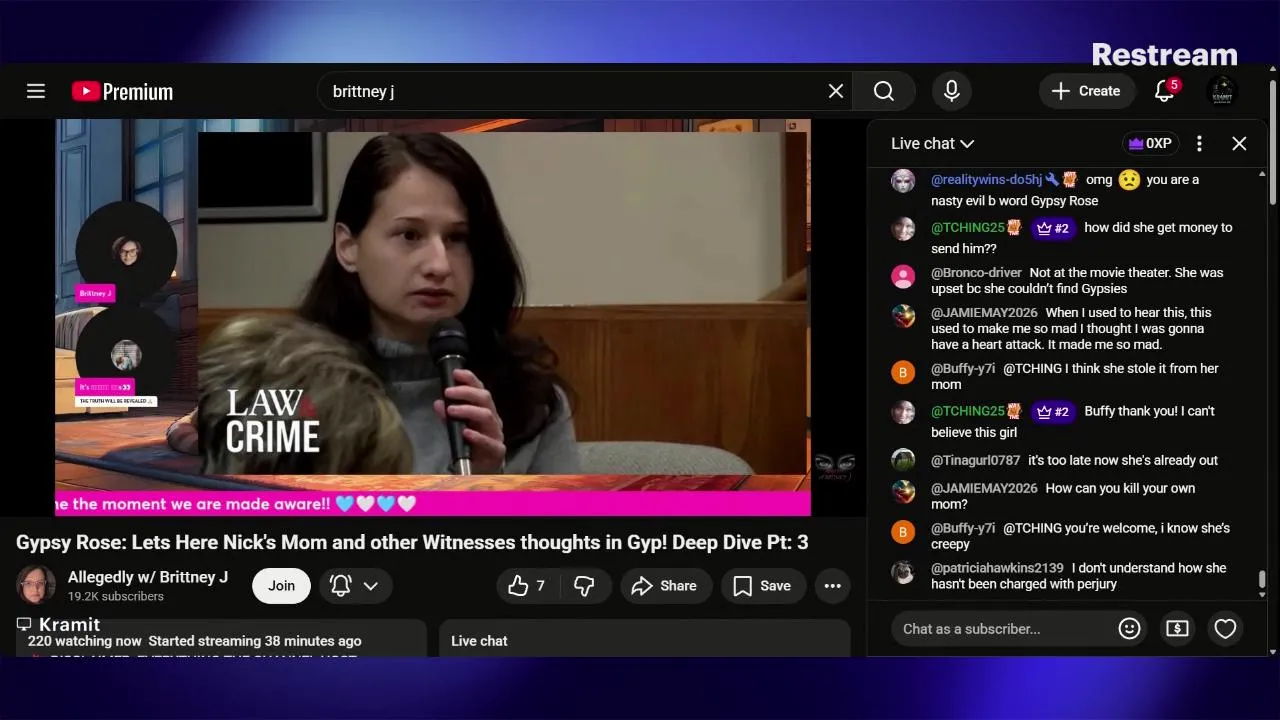Click the search magnifier button
1280x720 pixels.
click(884, 91)
